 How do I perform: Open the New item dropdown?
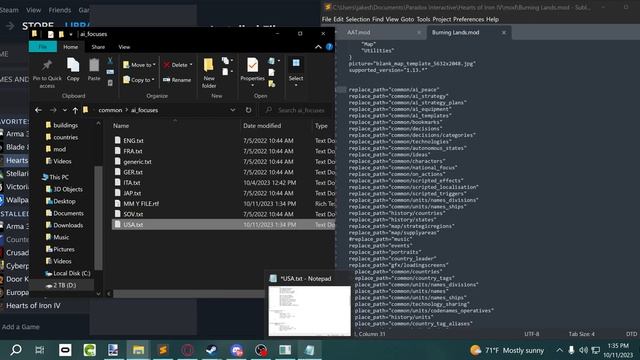[x=227, y=61]
